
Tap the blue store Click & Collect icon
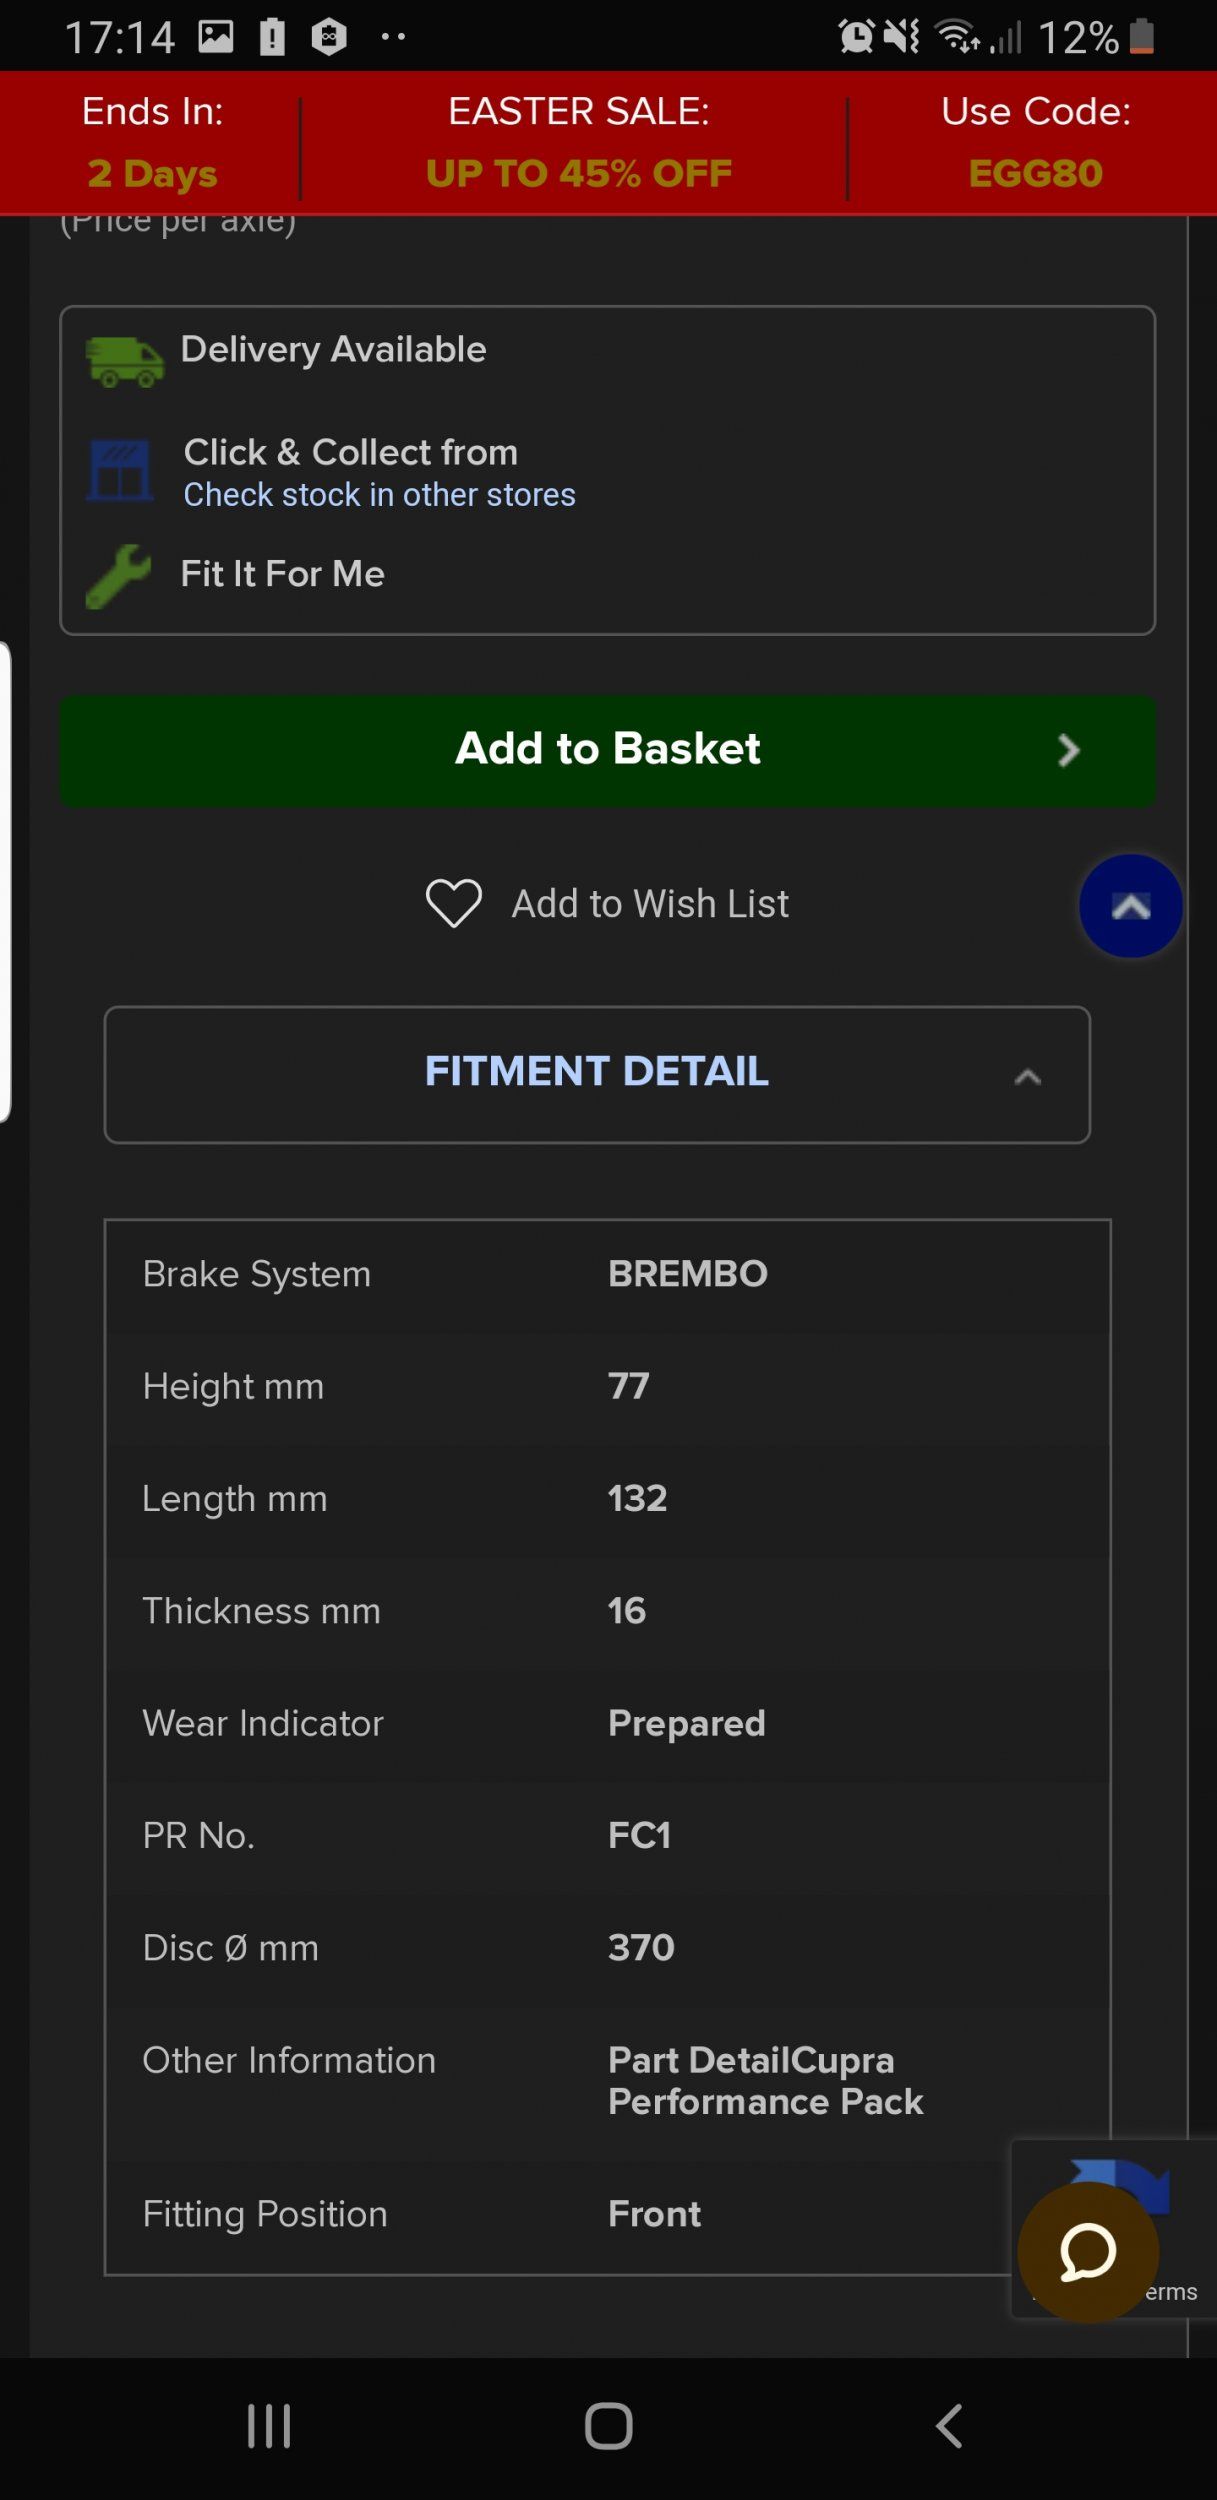[119, 469]
